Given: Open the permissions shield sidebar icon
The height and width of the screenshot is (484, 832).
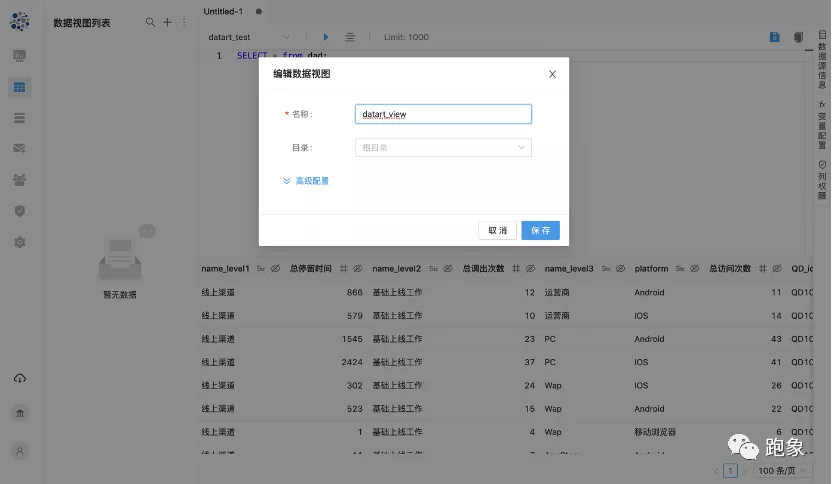Looking at the screenshot, I should tap(20, 211).
